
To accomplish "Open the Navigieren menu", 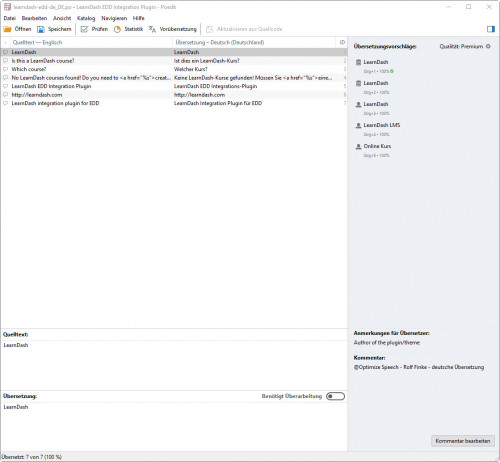I will (114, 18).
